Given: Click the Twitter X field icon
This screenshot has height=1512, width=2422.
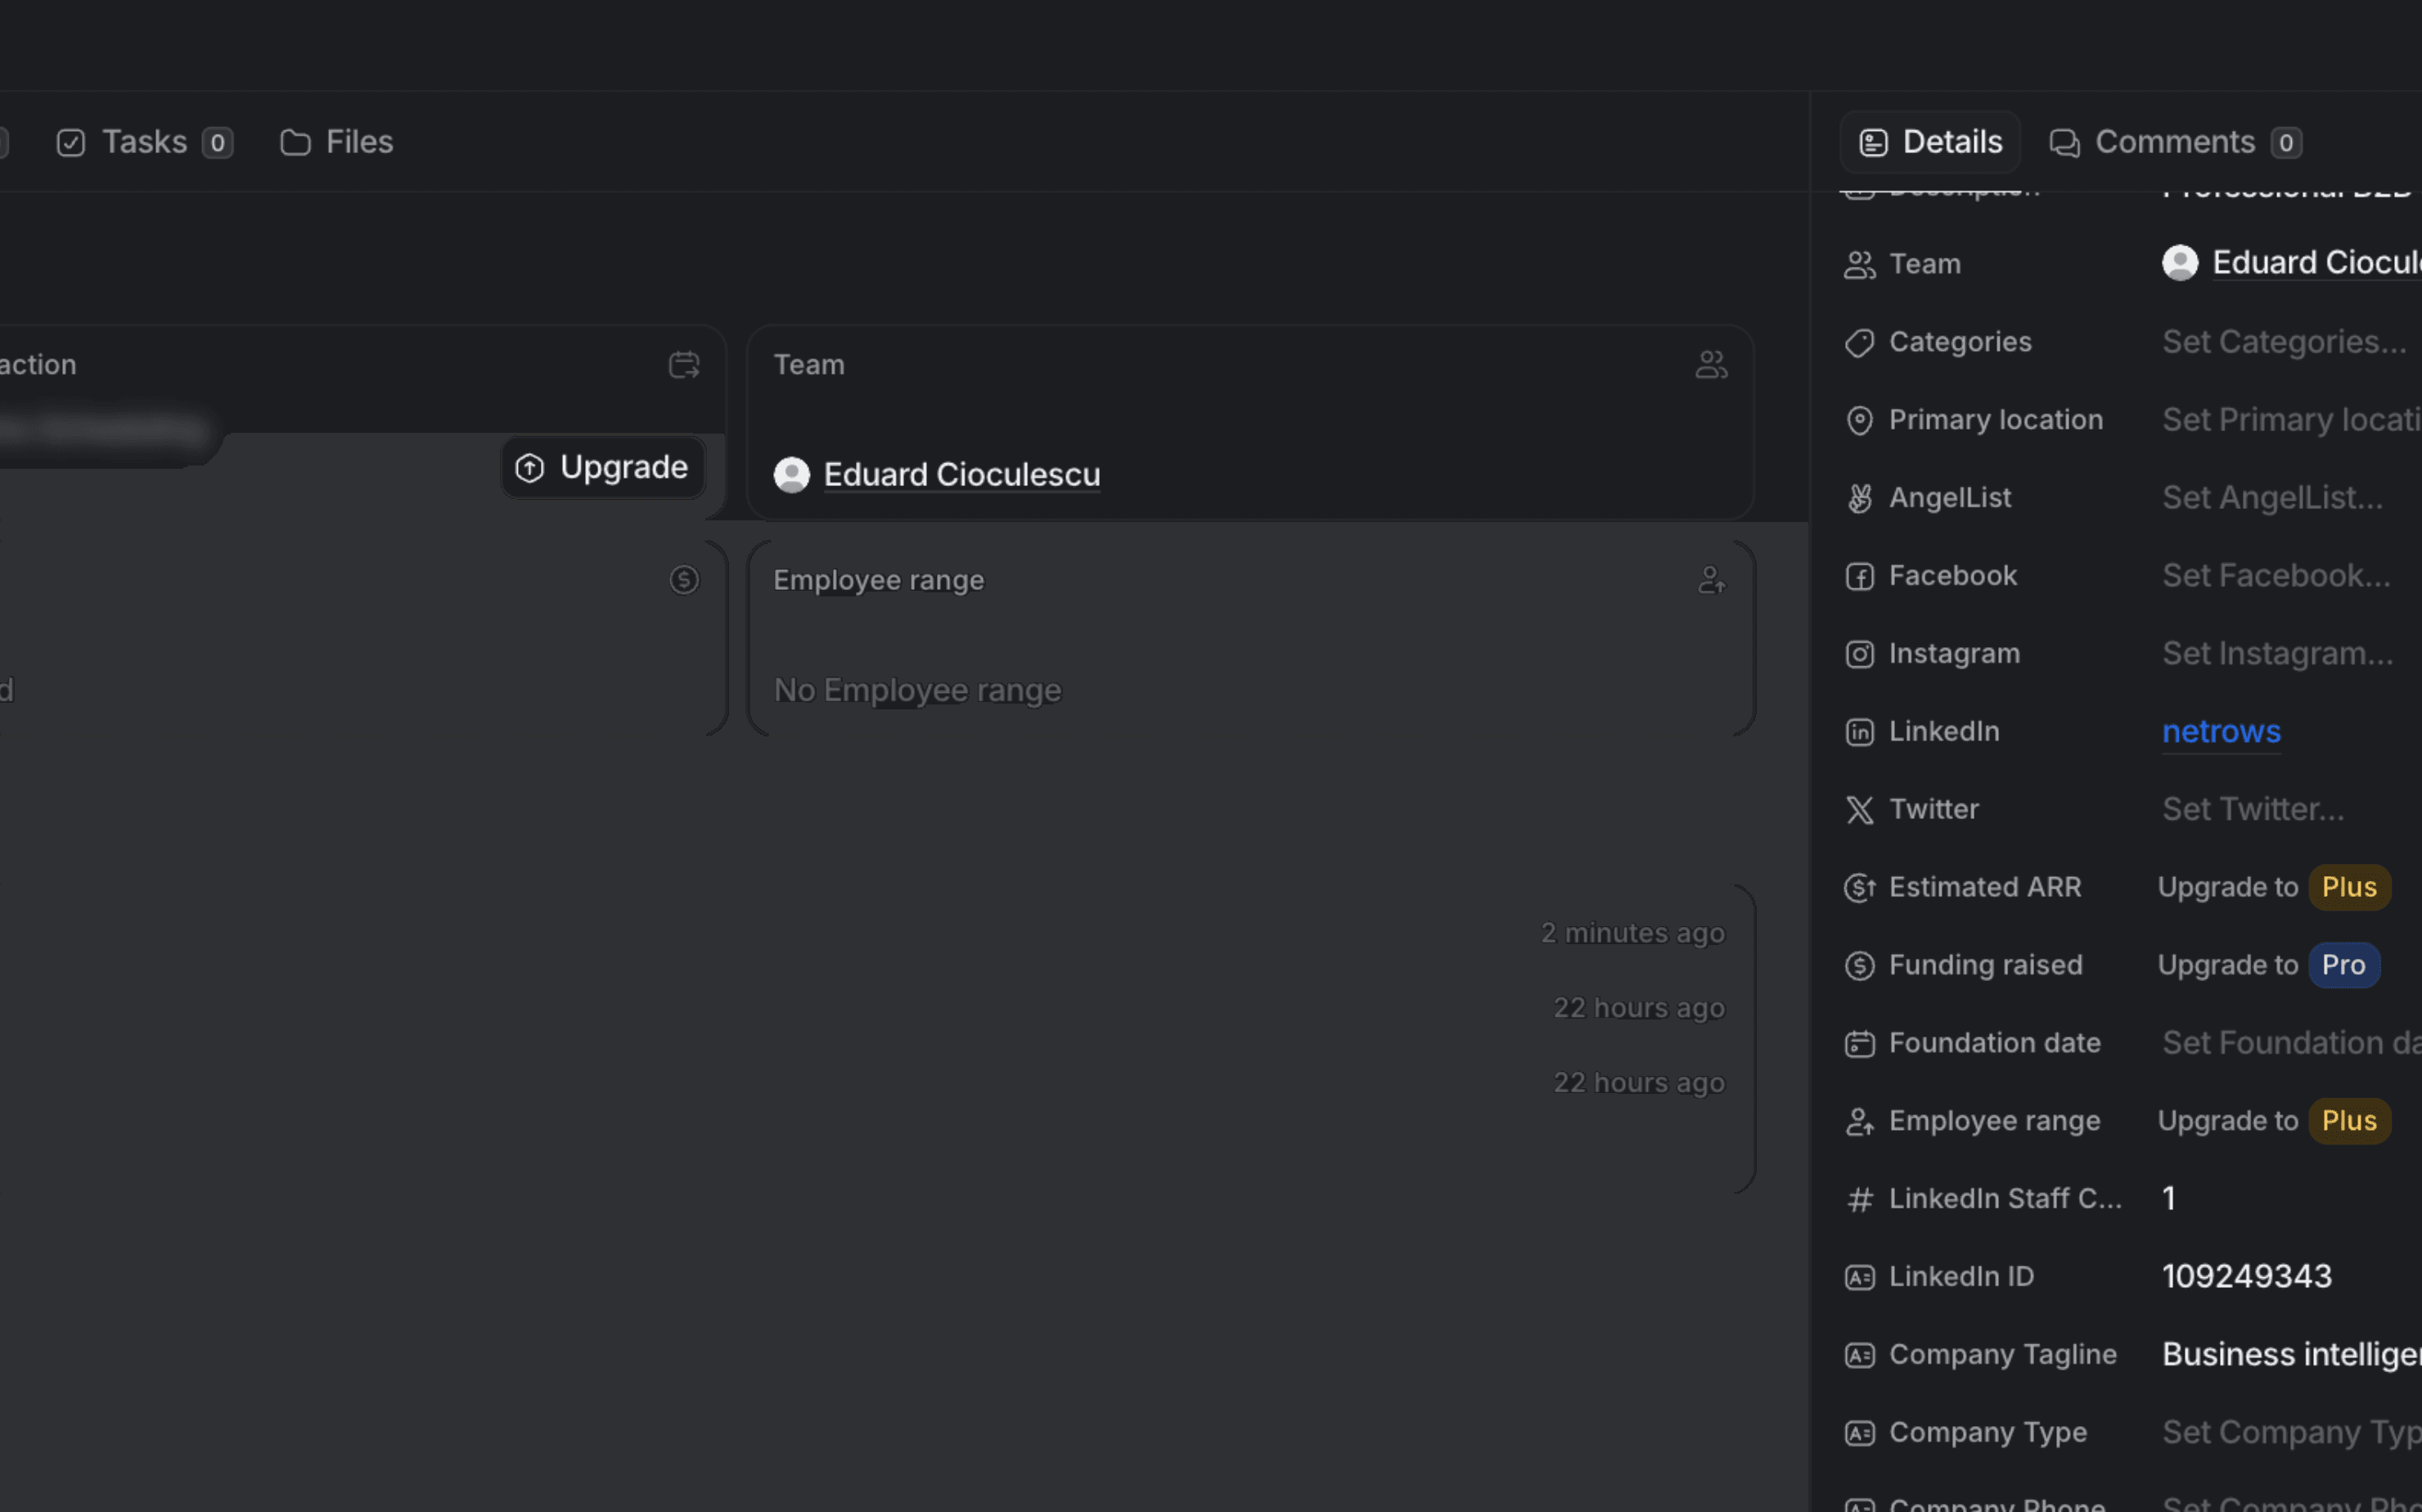Looking at the screenshot, I should 1859,810.
